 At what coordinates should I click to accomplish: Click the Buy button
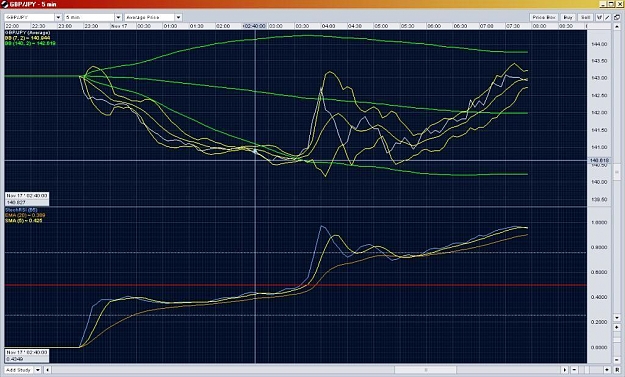click(x=568, y=17)
